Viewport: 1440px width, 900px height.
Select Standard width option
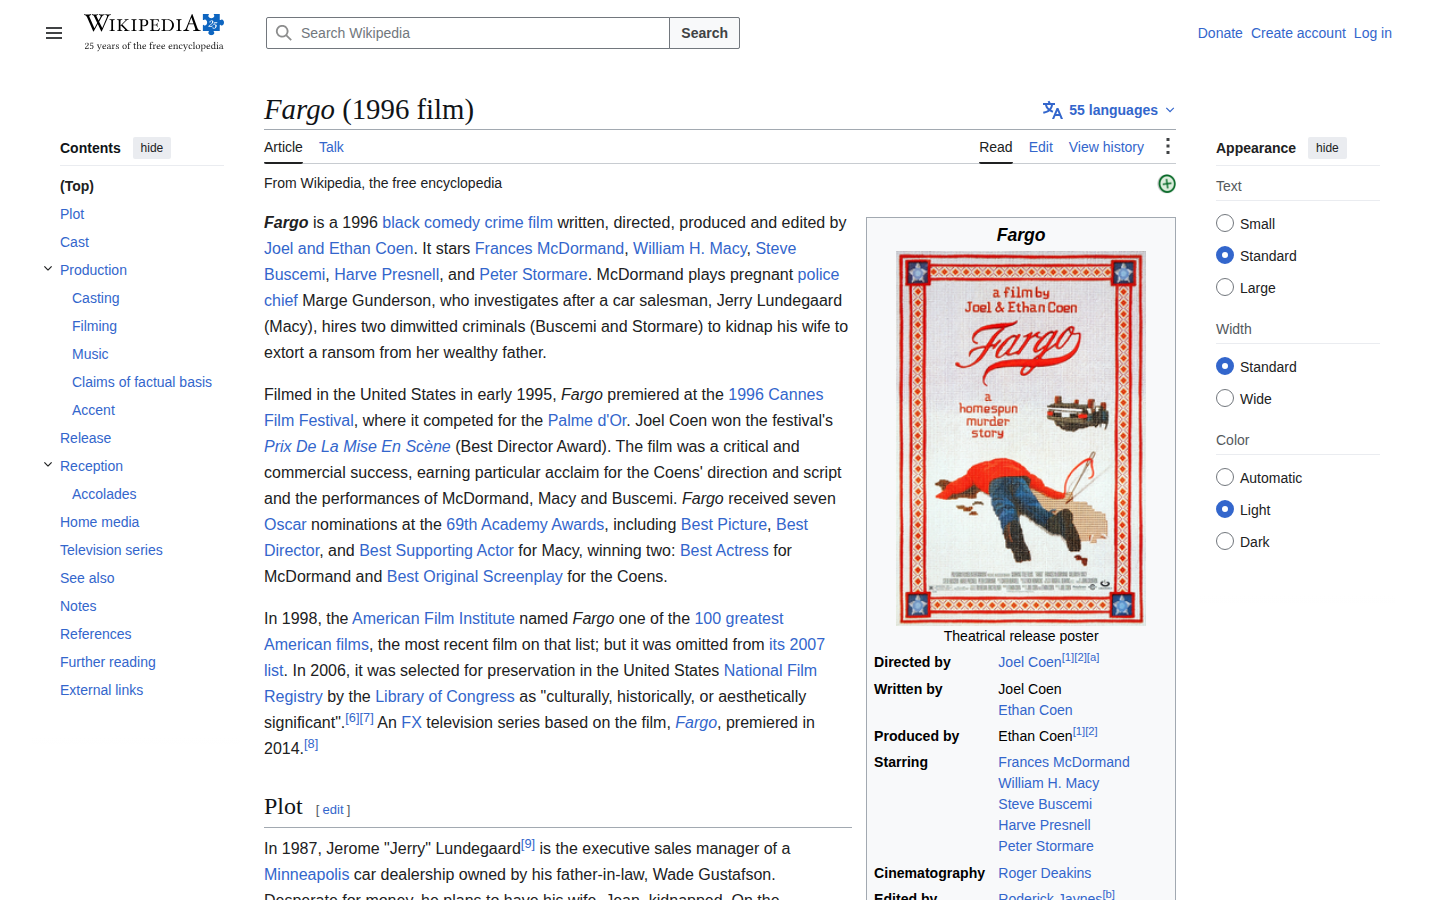pos(1225,366)
